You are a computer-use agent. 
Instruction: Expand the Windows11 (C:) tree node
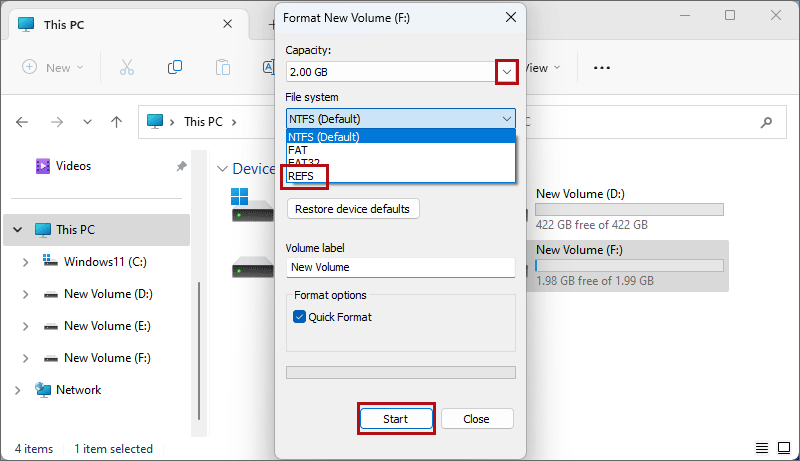point(25,262)
